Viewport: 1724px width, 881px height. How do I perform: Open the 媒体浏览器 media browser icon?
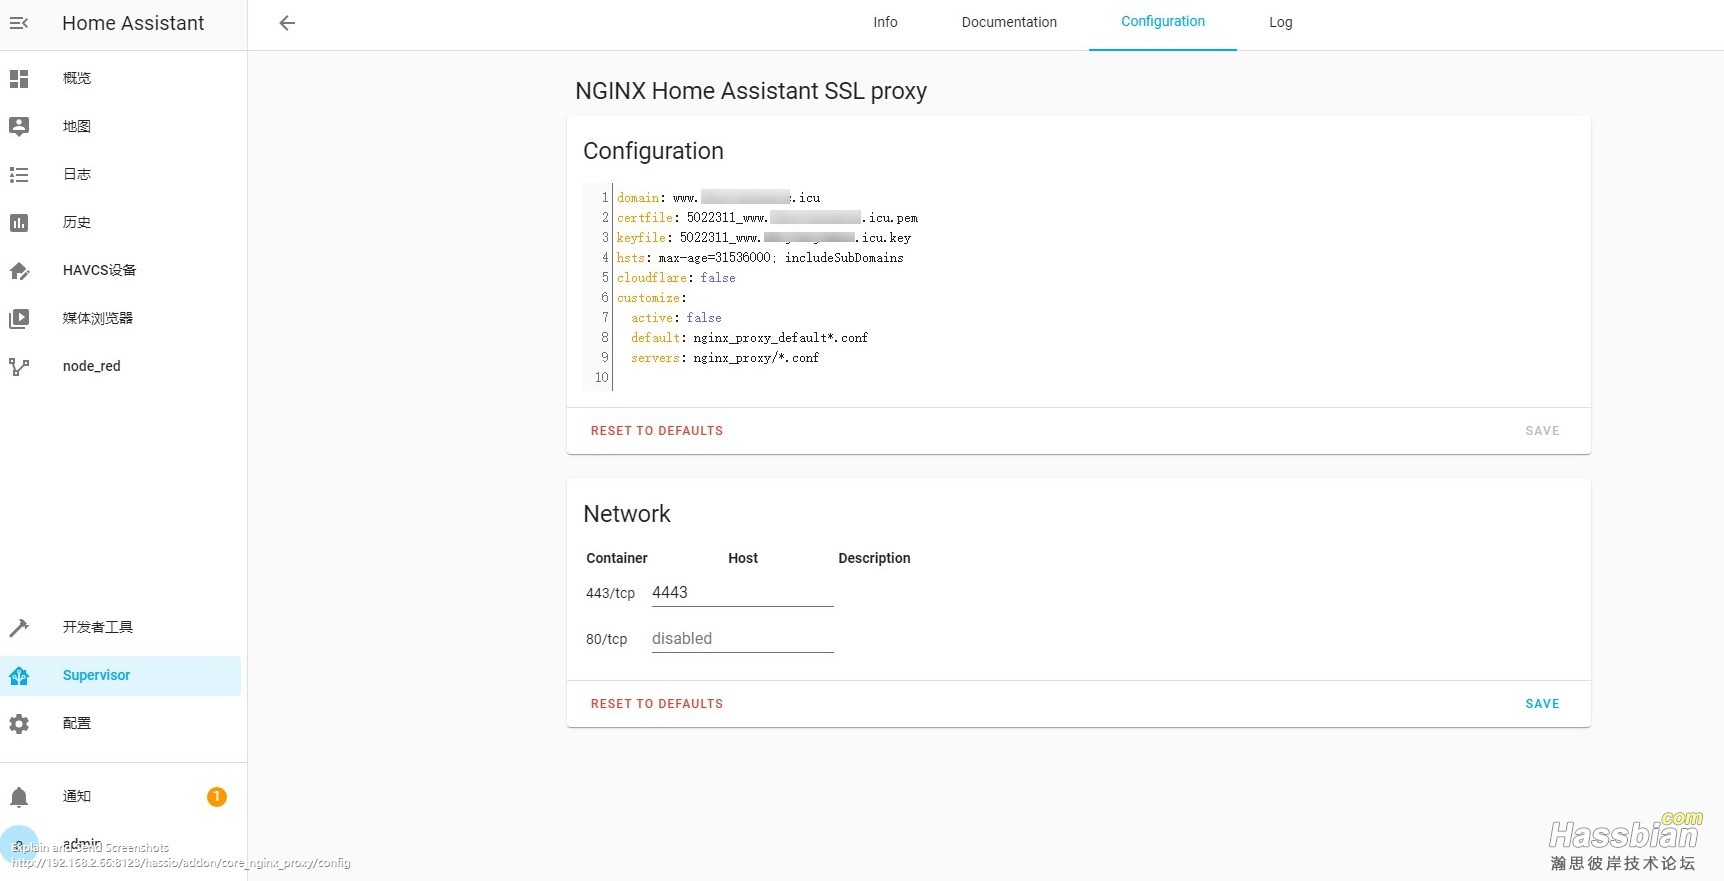(x=19, y=319)
